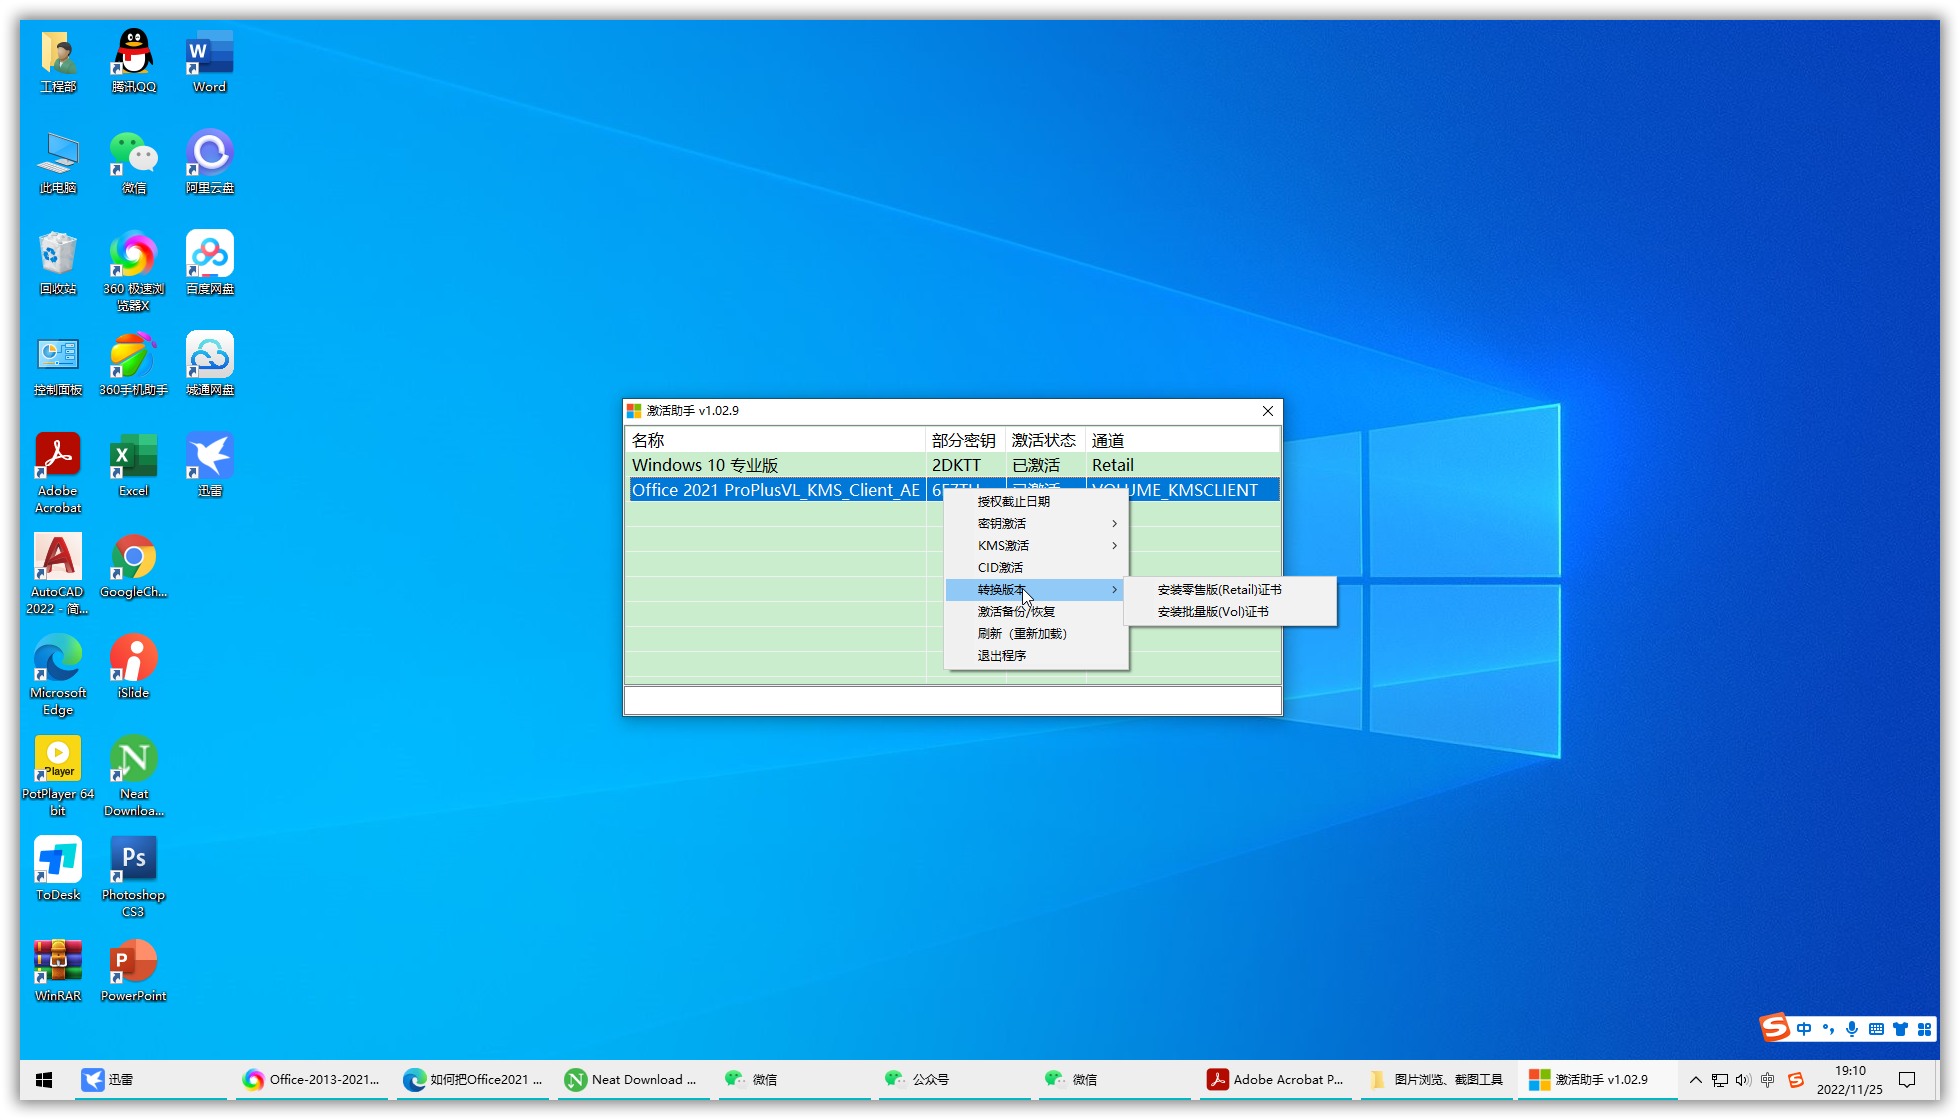Open 此电脑 on the desktop
The image size is (1960, 1120).
[x=58, y=162]
